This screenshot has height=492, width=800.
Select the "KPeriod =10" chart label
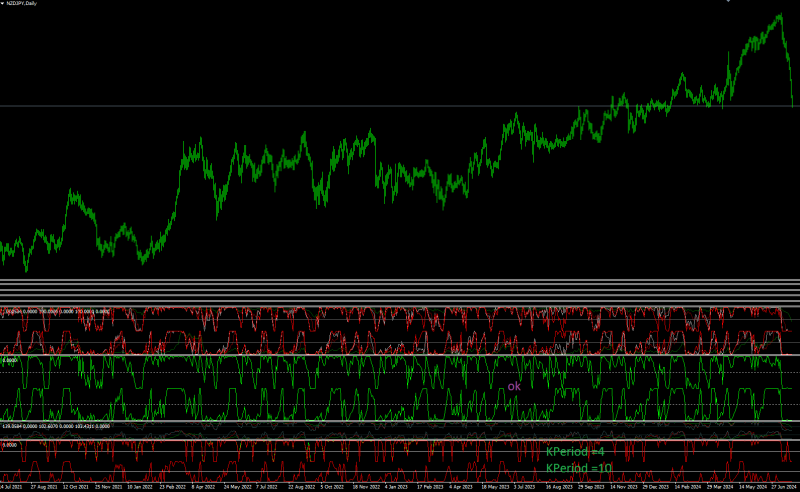579,468
